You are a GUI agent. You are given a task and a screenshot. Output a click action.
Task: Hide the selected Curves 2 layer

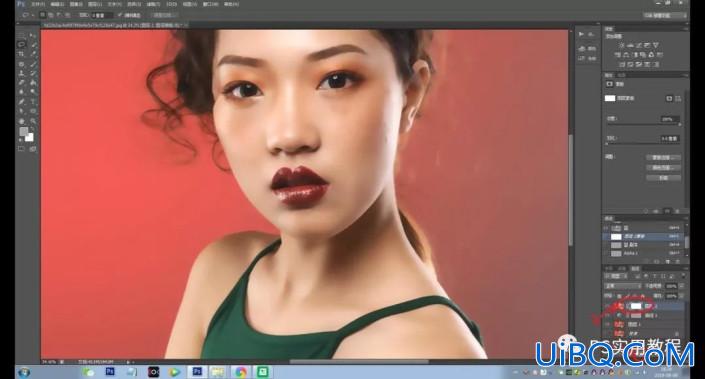[608, 306]
